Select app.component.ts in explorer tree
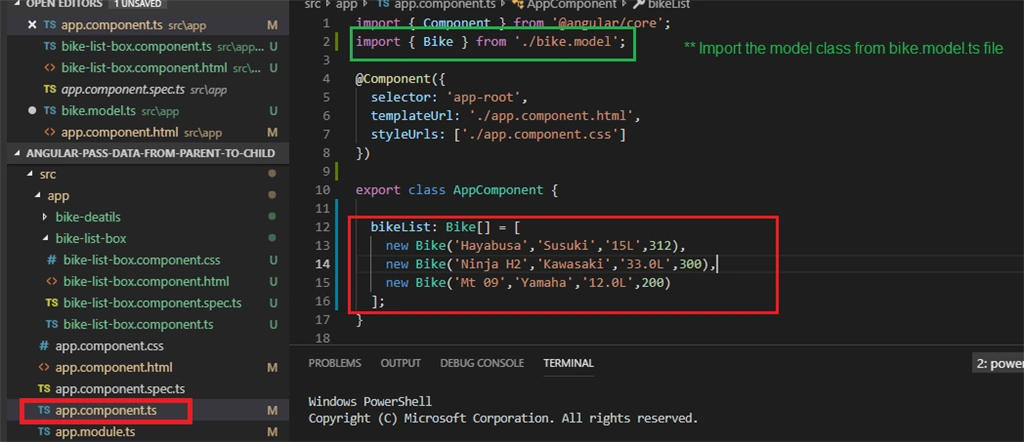Screen dimensions: 1024x442 (x=106, y=411)
